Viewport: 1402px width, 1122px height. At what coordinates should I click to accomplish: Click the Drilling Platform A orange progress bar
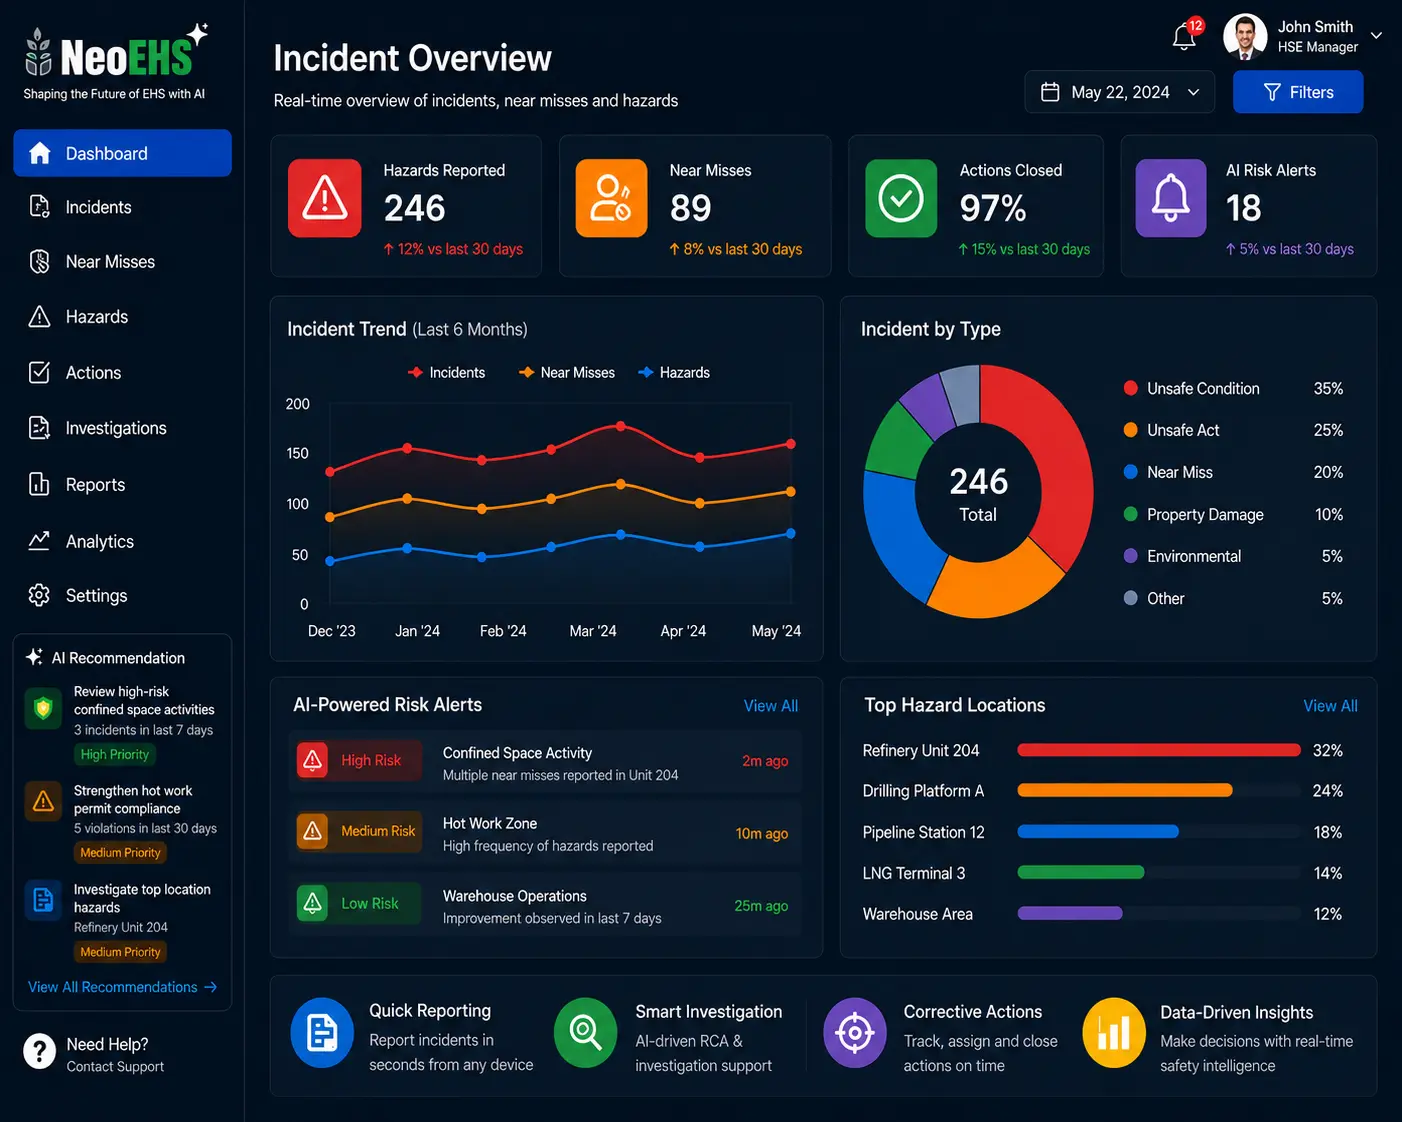point(1125,790)
